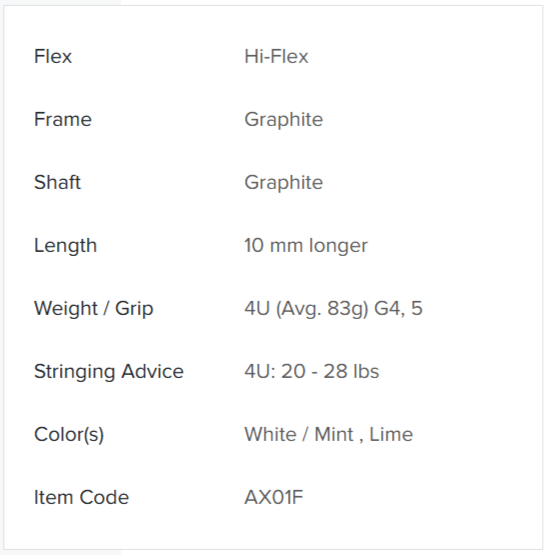Click the Length label
547x555 pixels.
pos(65,246)
